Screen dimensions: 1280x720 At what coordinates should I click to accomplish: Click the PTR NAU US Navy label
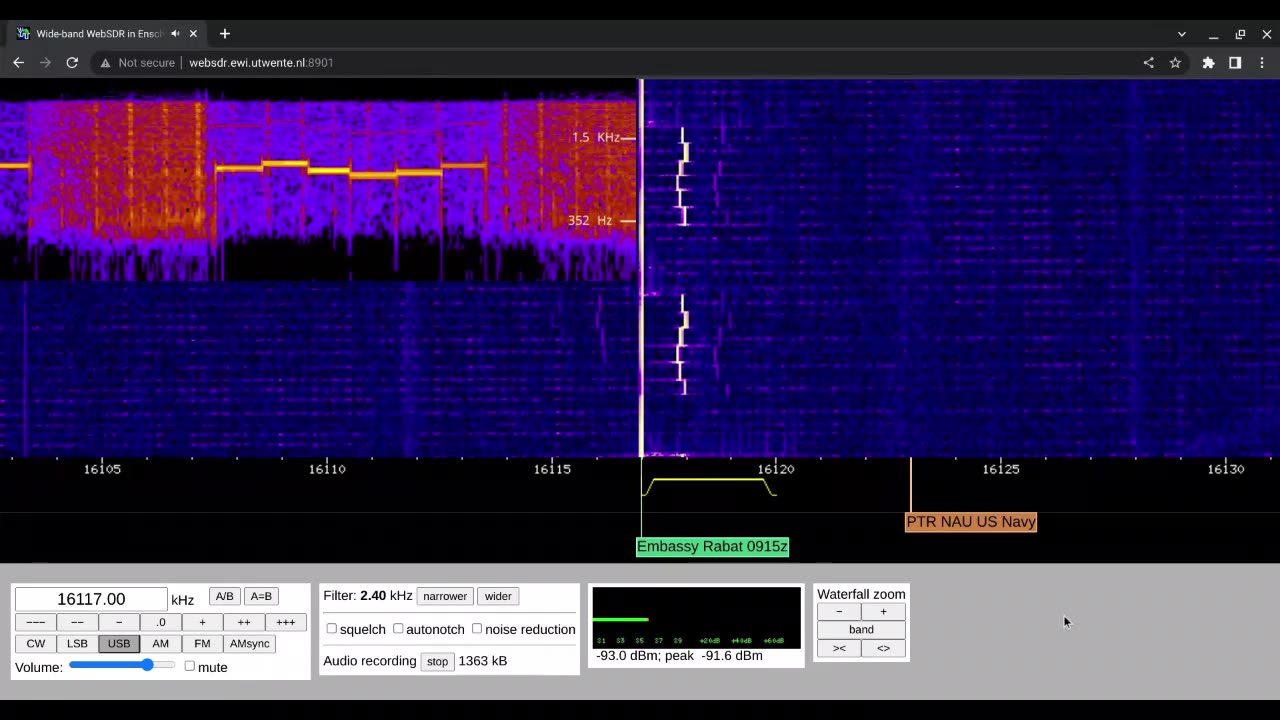[970, 522]
